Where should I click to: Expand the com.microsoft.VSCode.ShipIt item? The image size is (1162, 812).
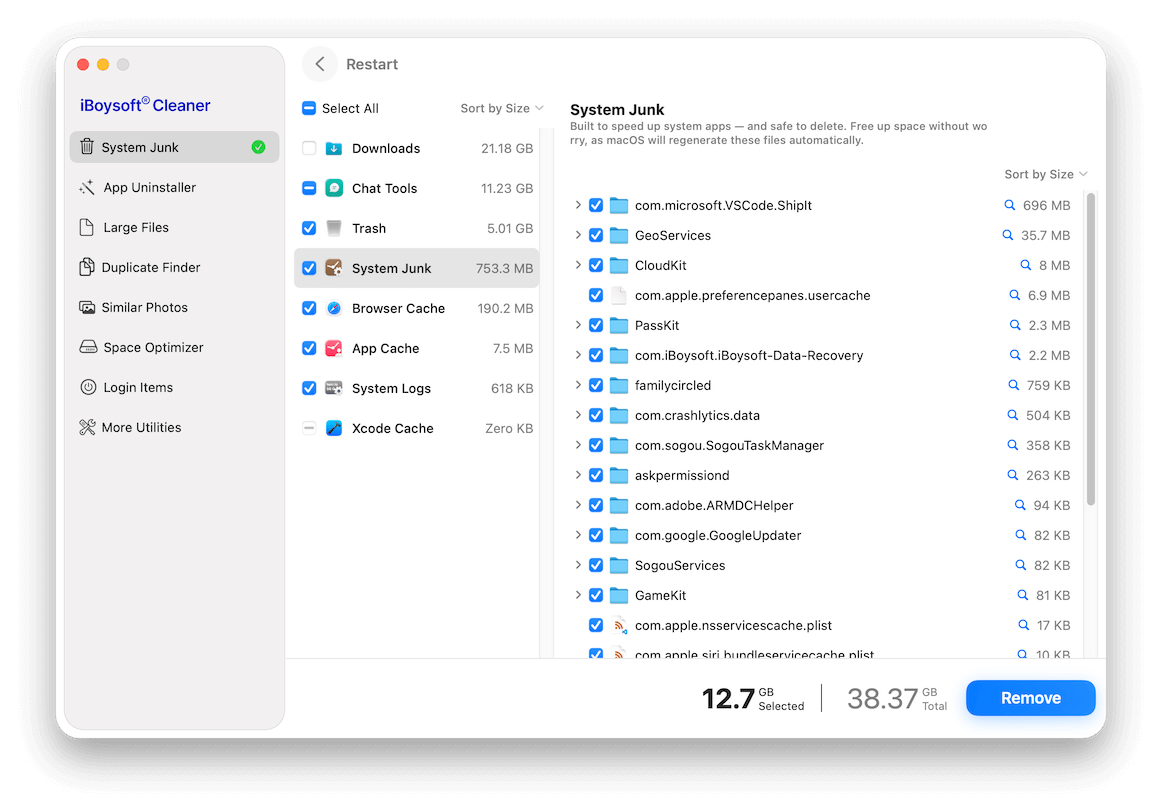[578, 205]
